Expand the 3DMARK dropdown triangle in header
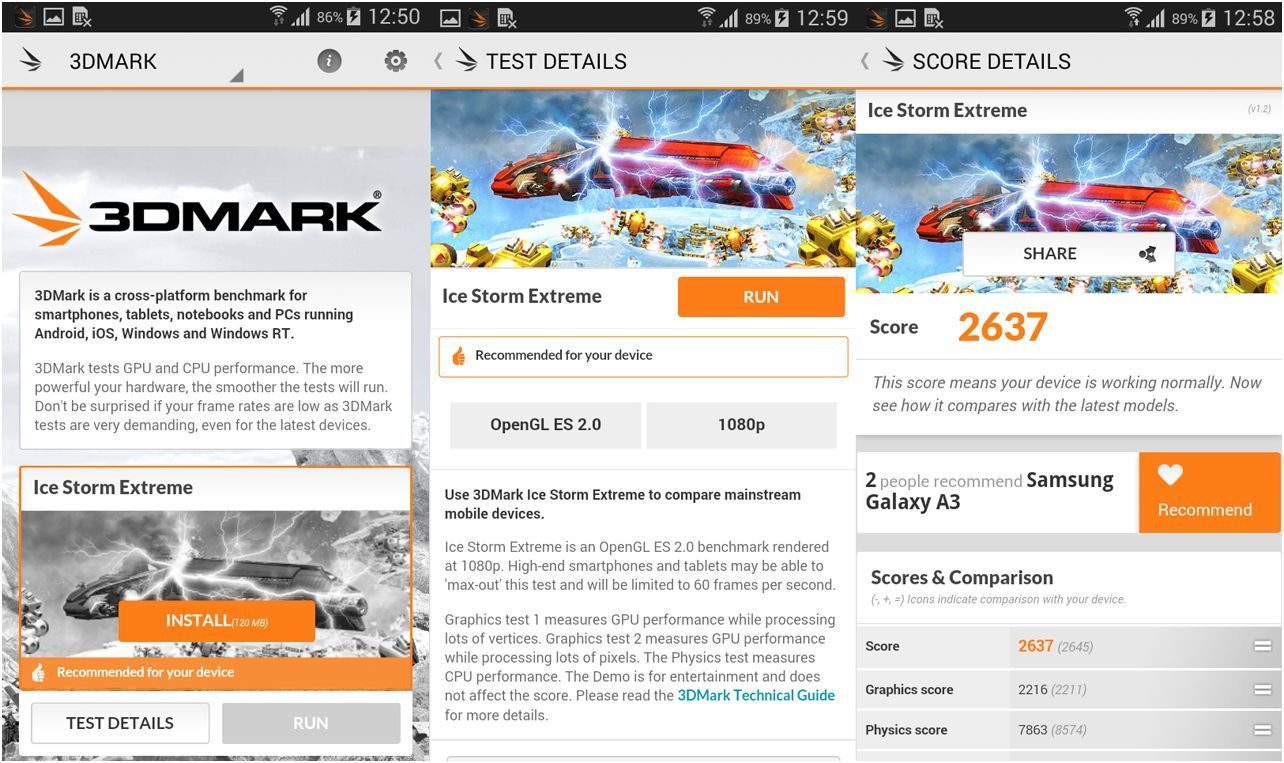Image resolution: width=1284 pixels, height=763 pixels. [236, 75]
